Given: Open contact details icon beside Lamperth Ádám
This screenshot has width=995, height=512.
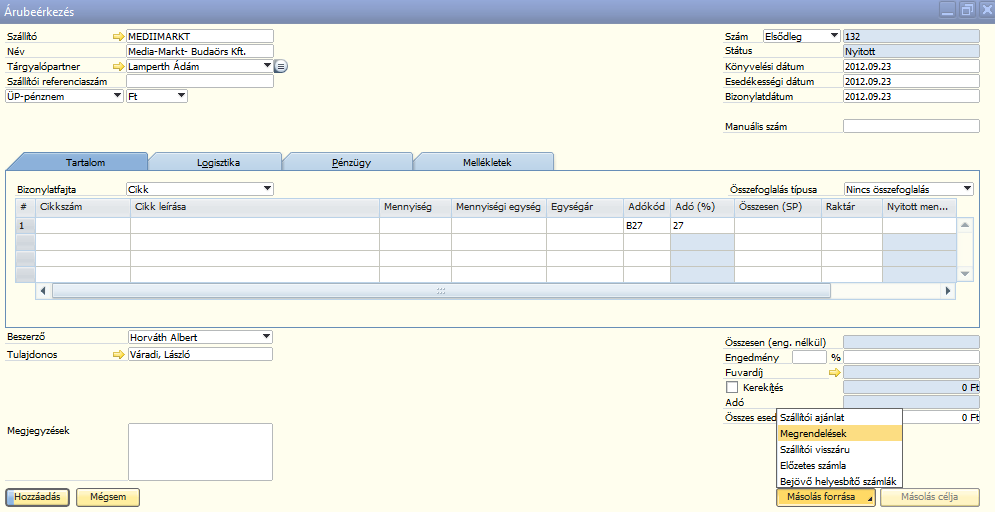Looking at the screenshot, I should coord(281,66).
